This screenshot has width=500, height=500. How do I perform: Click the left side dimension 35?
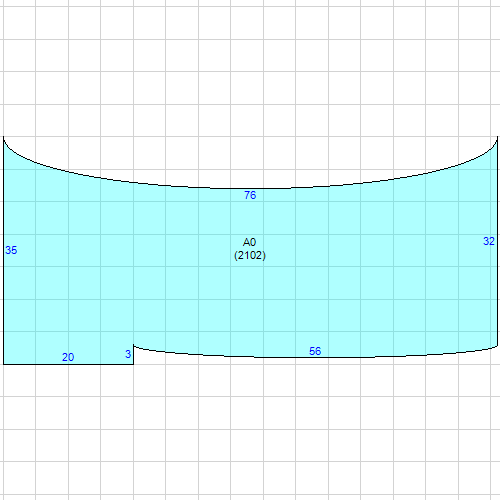tap(11, 250)
